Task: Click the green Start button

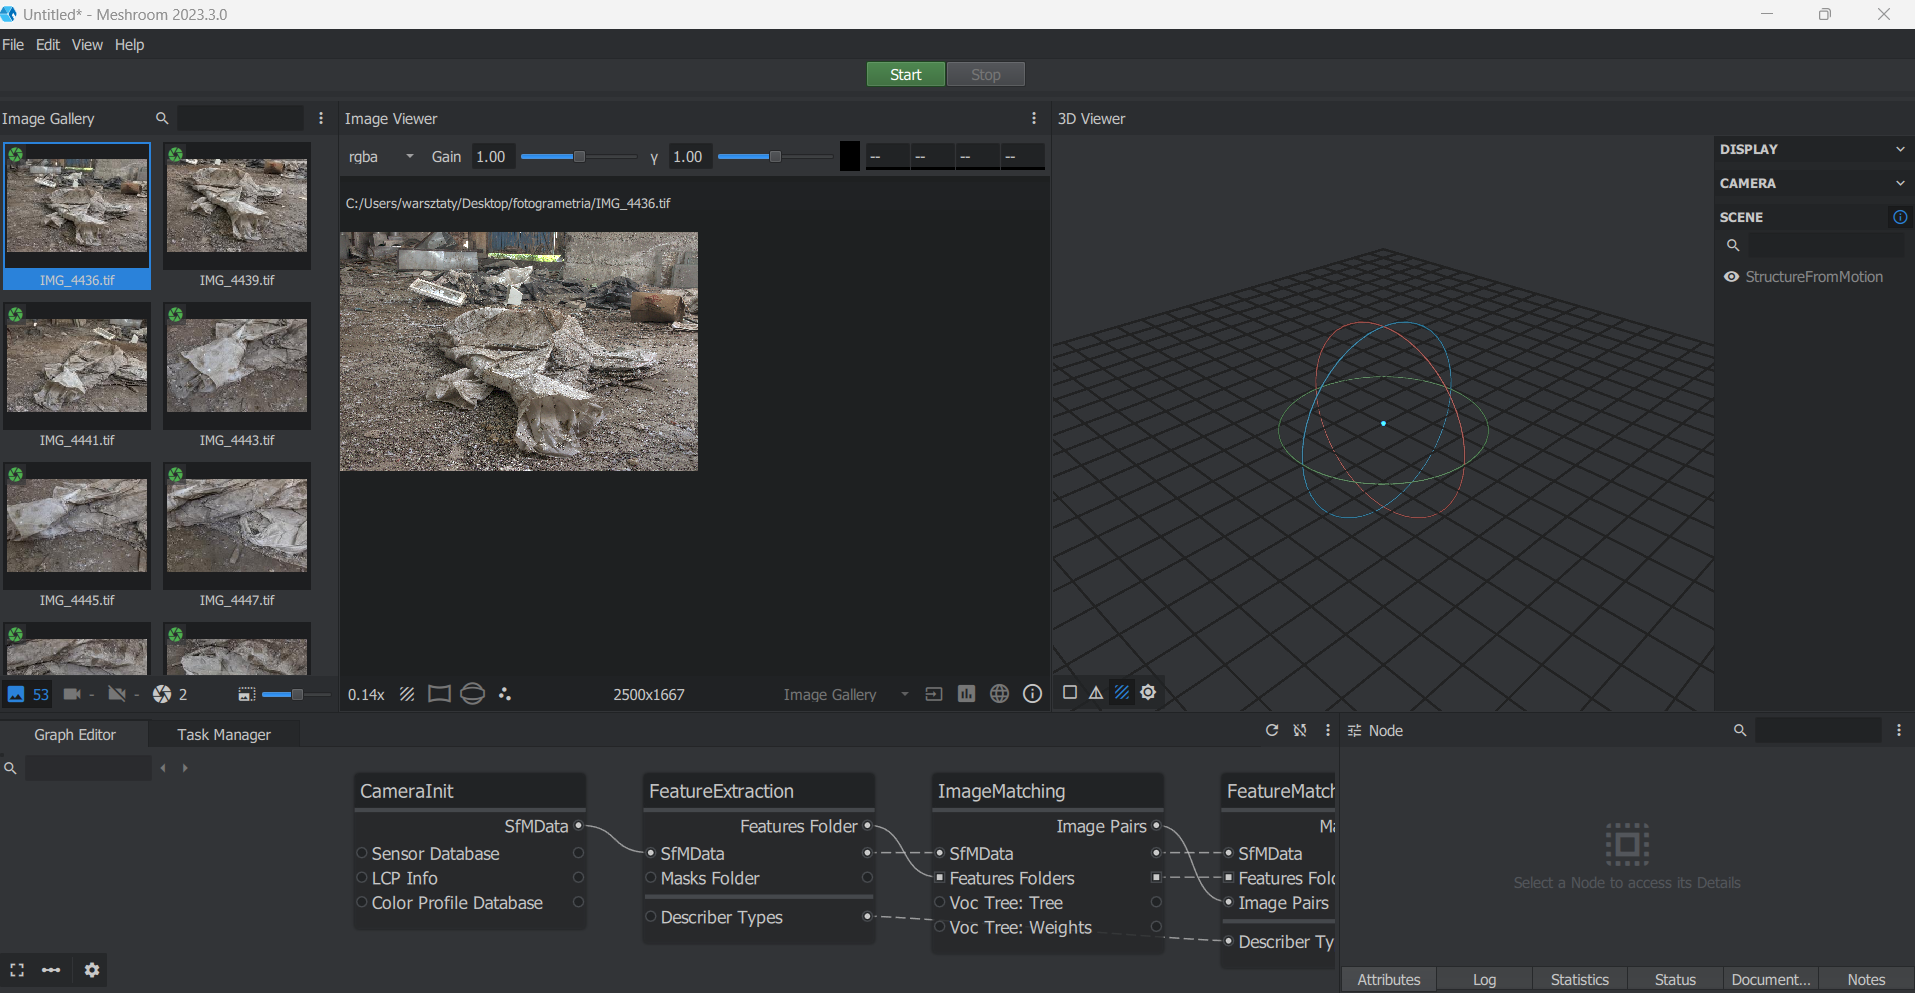Action: [x=905, y=75]
